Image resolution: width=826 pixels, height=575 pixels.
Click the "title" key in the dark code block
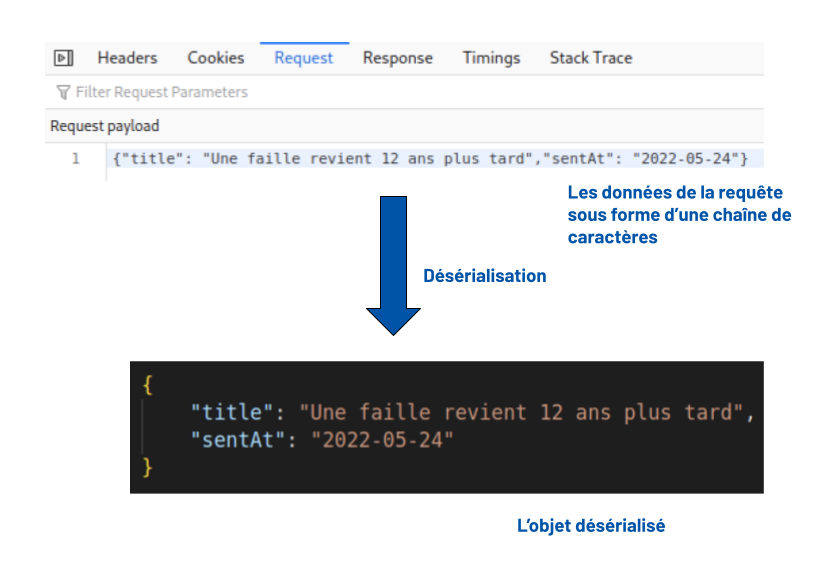point(232,412)
